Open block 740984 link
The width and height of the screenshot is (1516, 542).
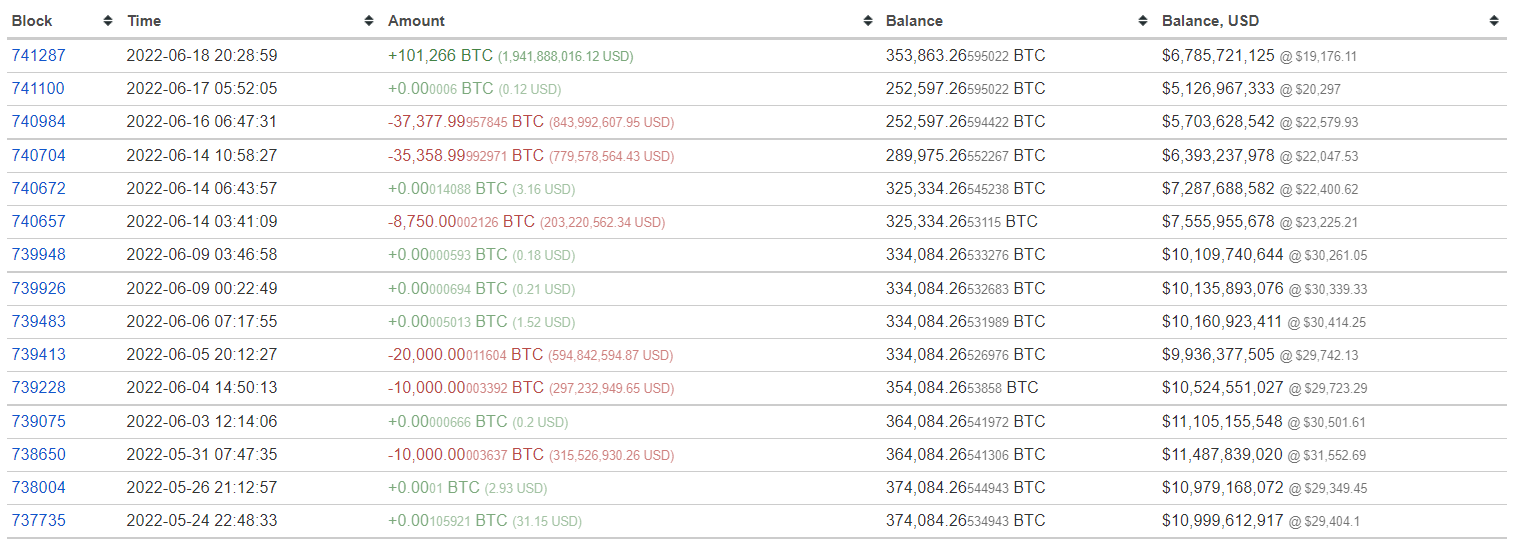click(38, 122)
